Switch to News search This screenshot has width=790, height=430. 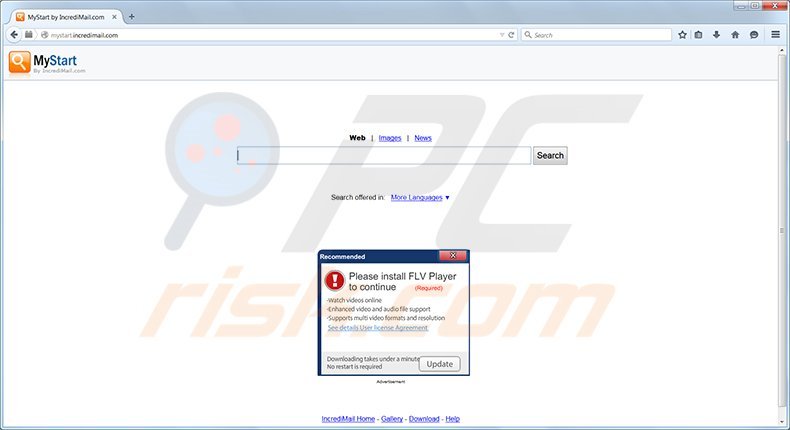tap(423, 138)
